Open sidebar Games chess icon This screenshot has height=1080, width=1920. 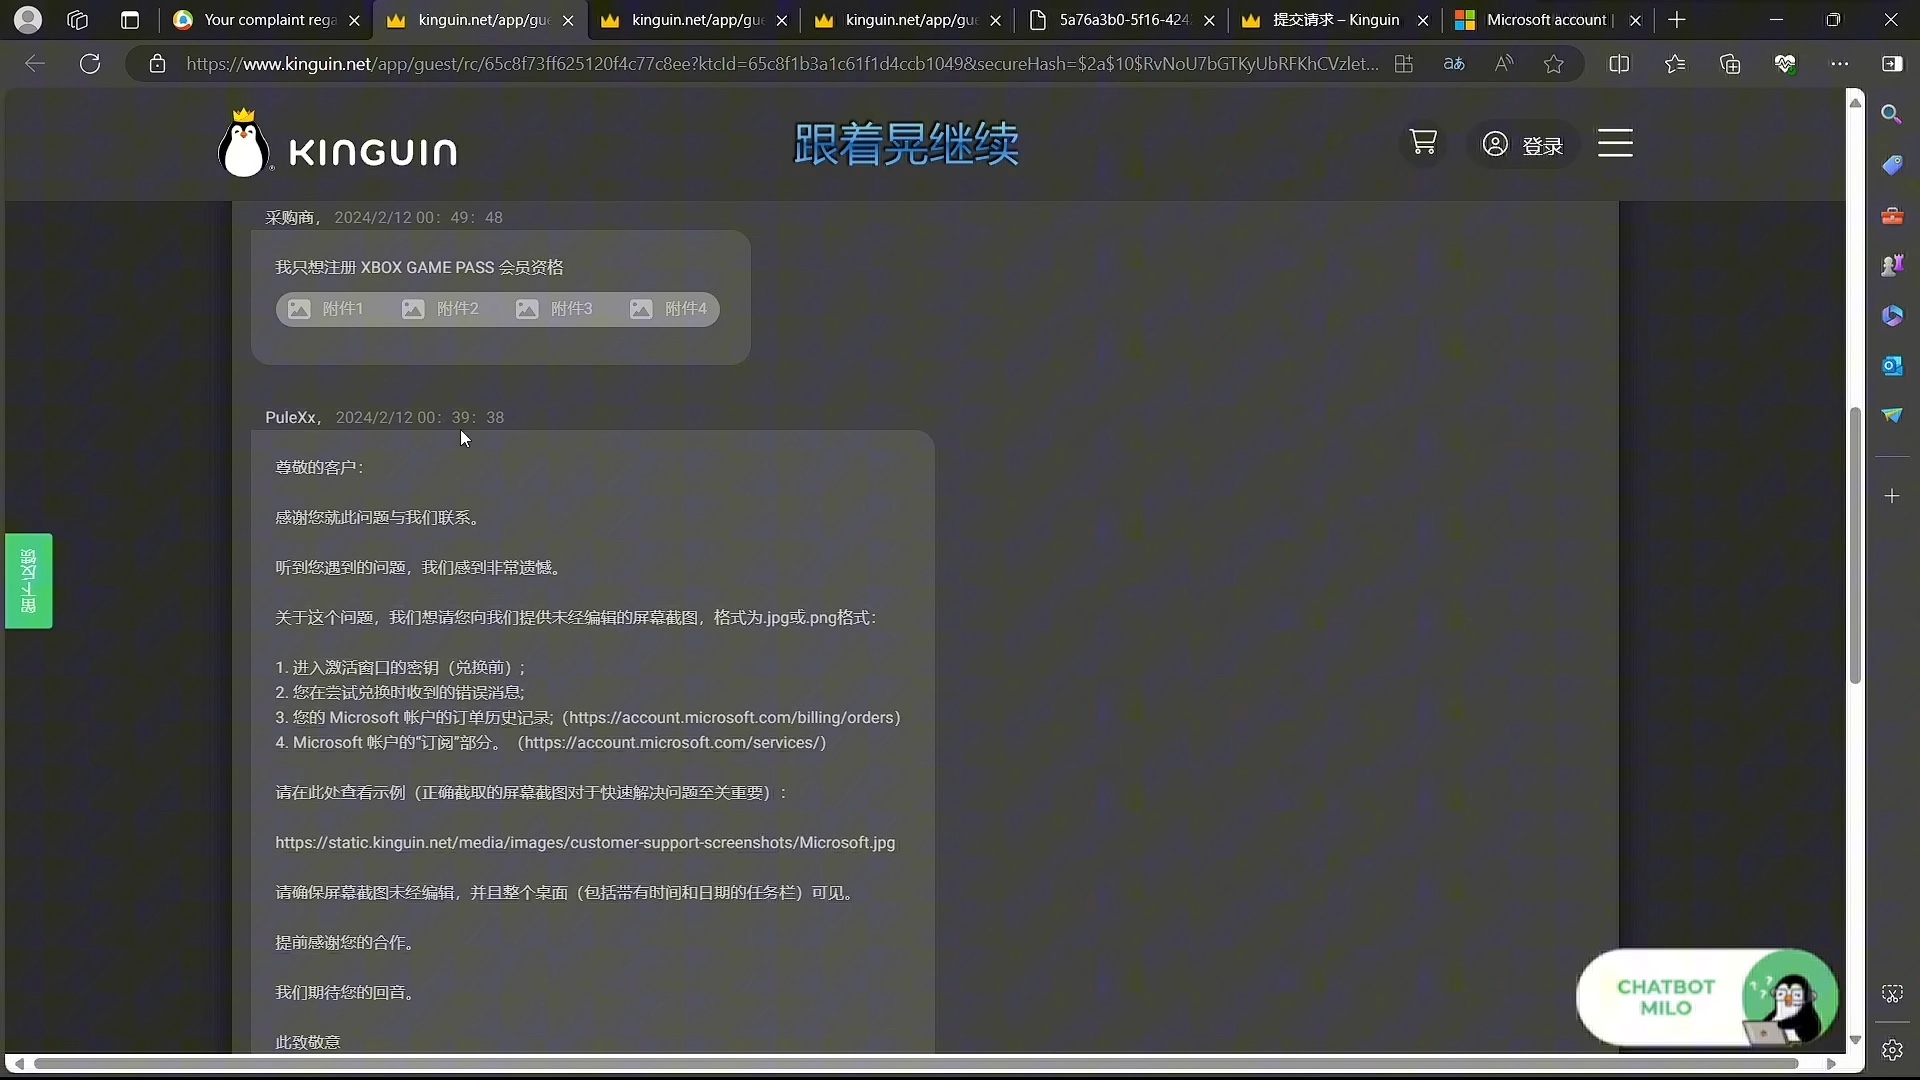tap(1892, 265)
